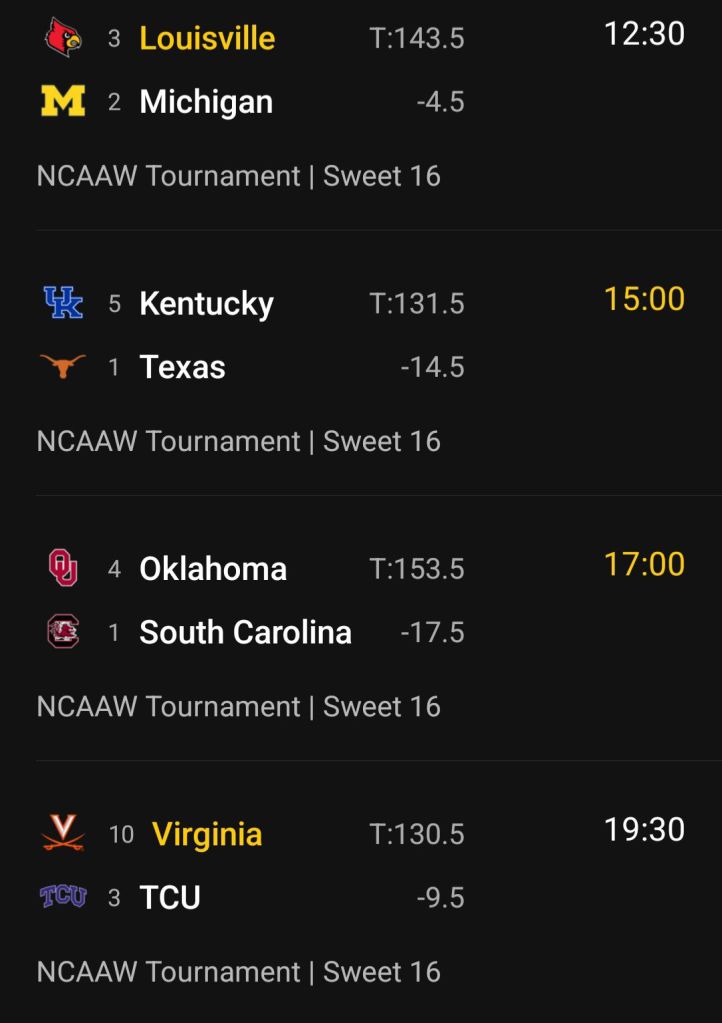Click the 12:30 game start time
722x1023 pixels.
644,34
